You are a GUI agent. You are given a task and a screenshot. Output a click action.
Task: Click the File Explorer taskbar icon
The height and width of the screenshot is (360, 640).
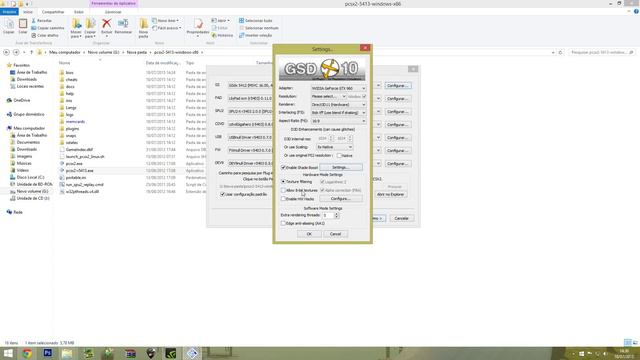[x=67, y=353]
